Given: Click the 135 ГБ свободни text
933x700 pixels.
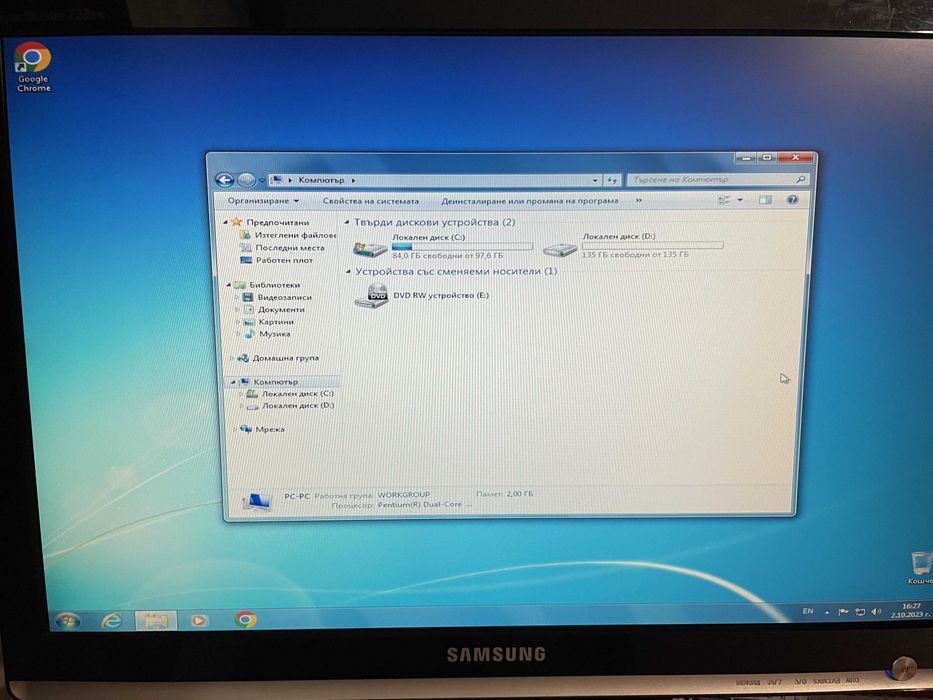Looking at the screenshot, I should [635, 255].
